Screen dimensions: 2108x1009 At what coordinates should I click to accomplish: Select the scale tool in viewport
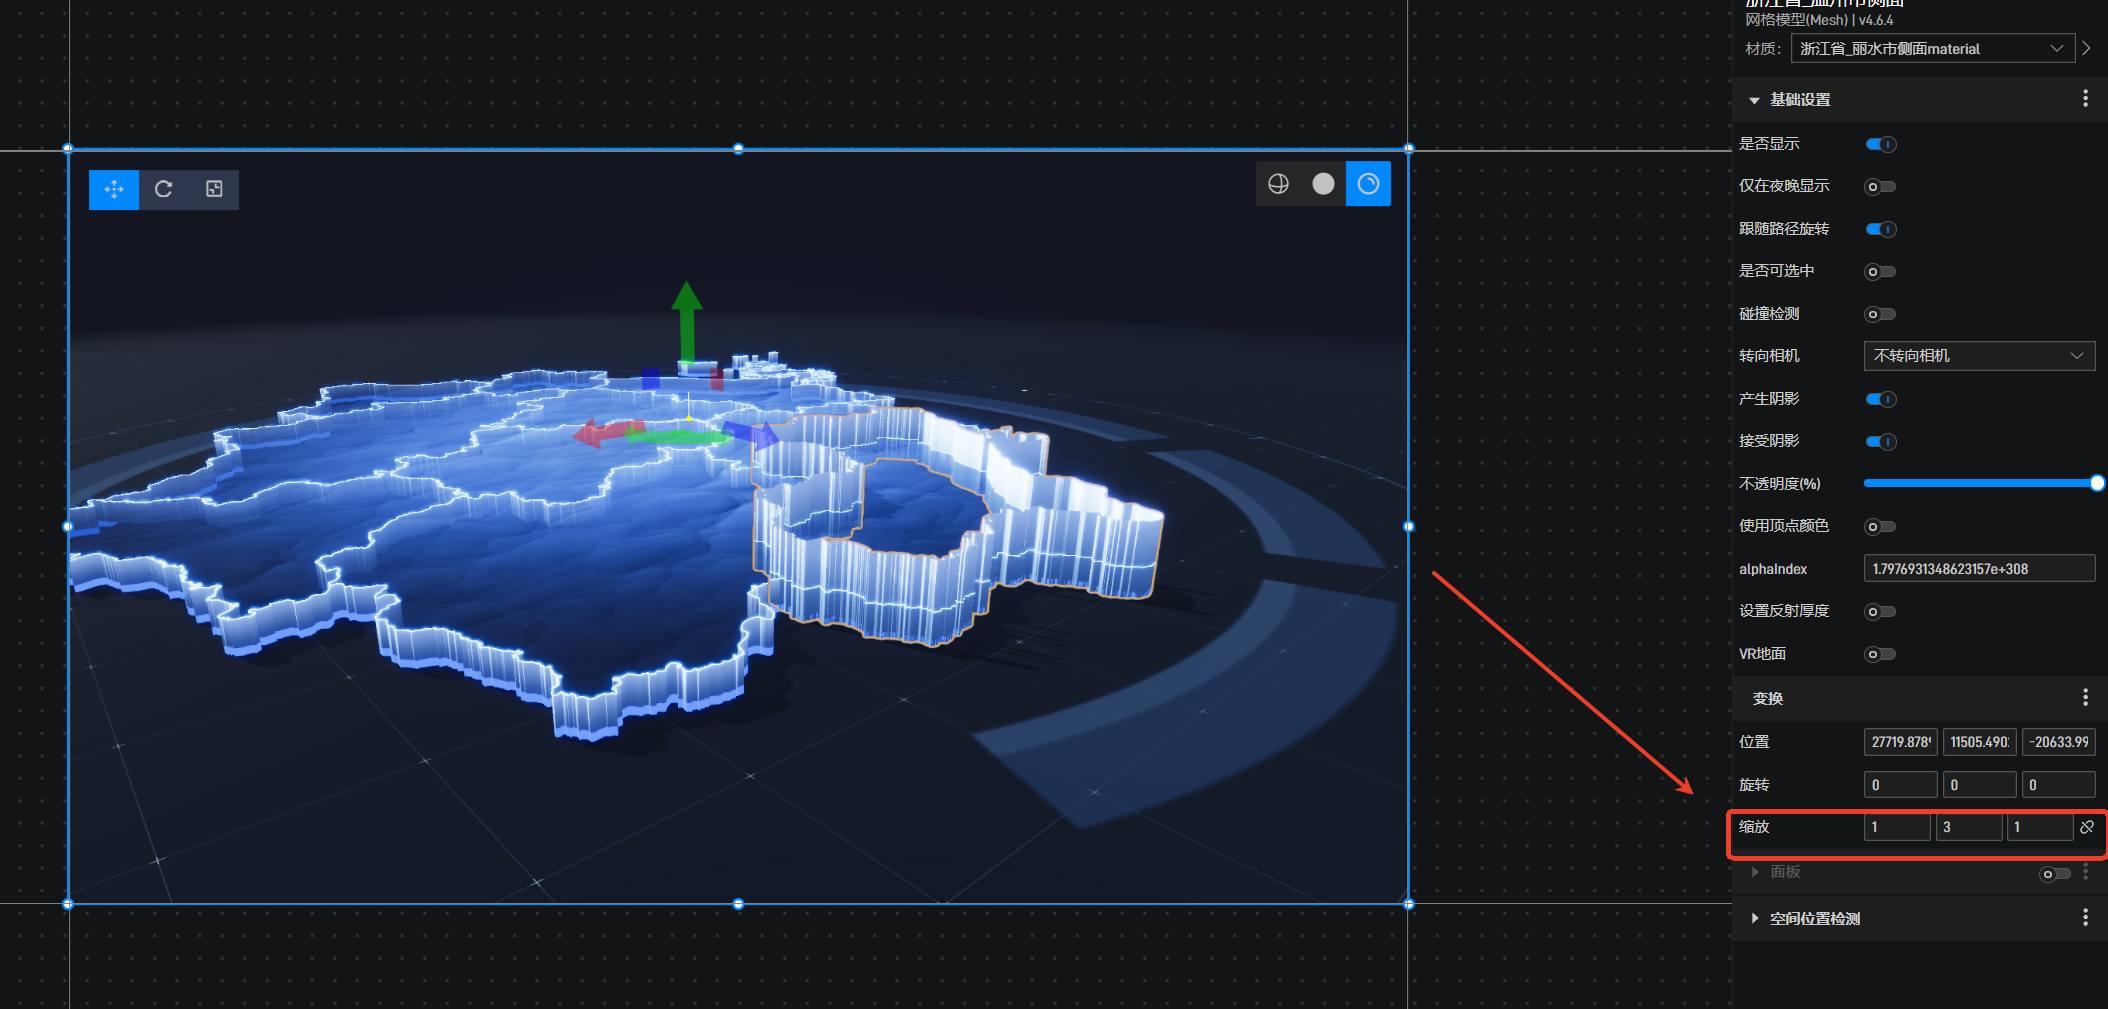pos(214,189)
